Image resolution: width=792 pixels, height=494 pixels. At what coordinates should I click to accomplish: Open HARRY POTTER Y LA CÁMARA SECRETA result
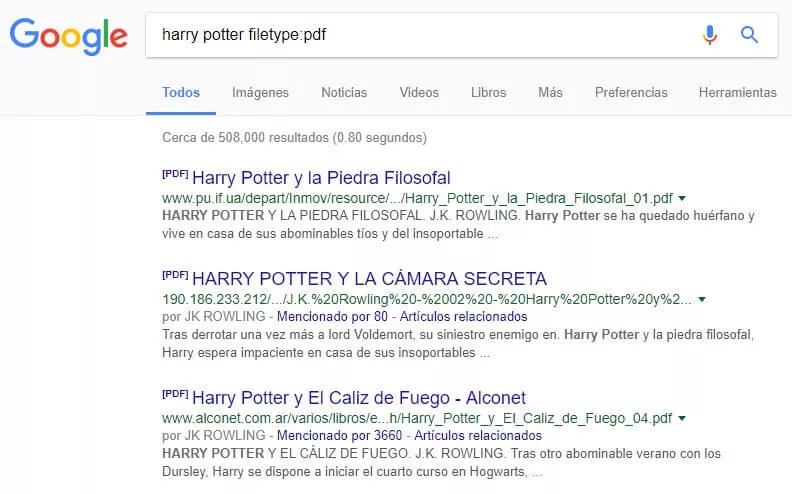tap(369, 279)
